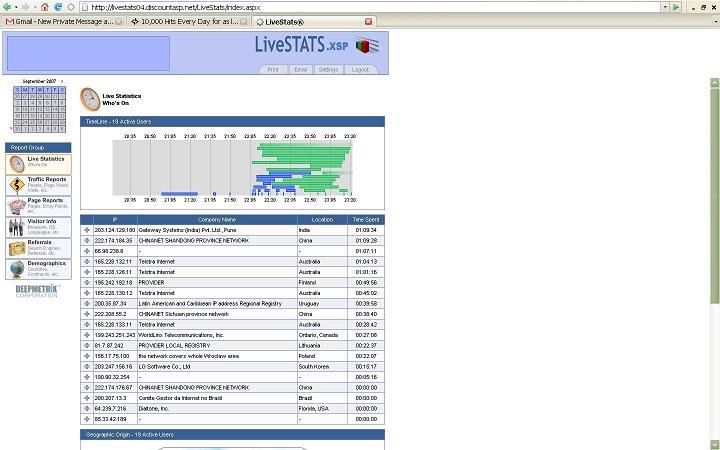
Task: Open the address bar history dropdown
Action: click(x=665, y=7)
